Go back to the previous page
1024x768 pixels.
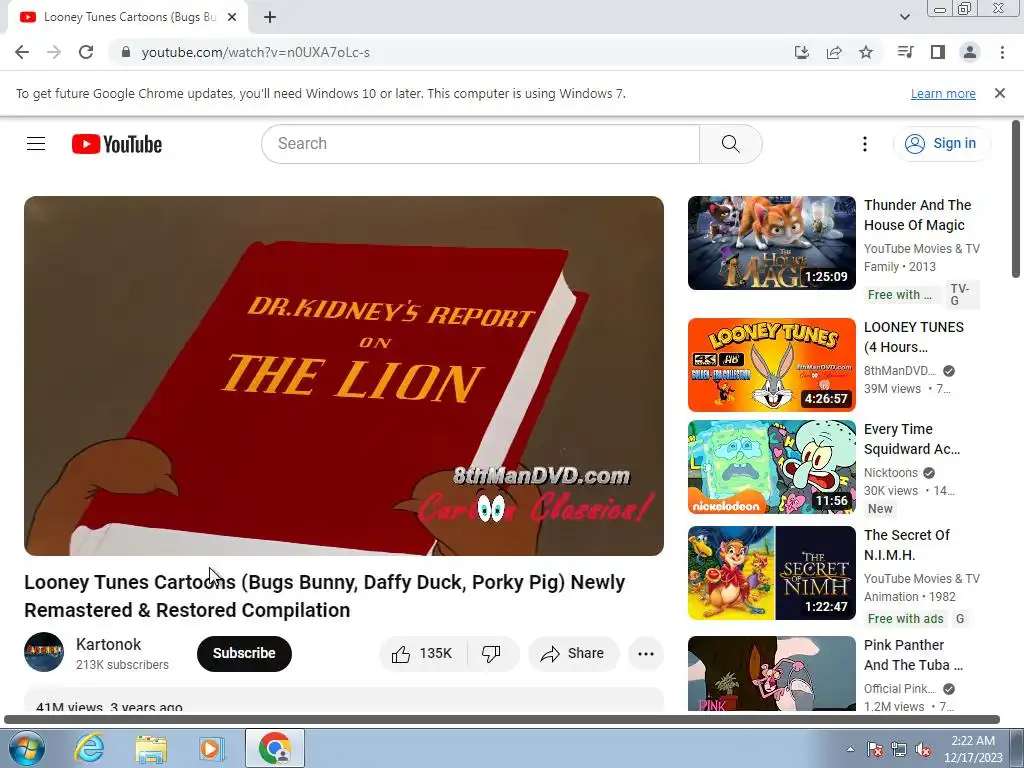point(22,52)
